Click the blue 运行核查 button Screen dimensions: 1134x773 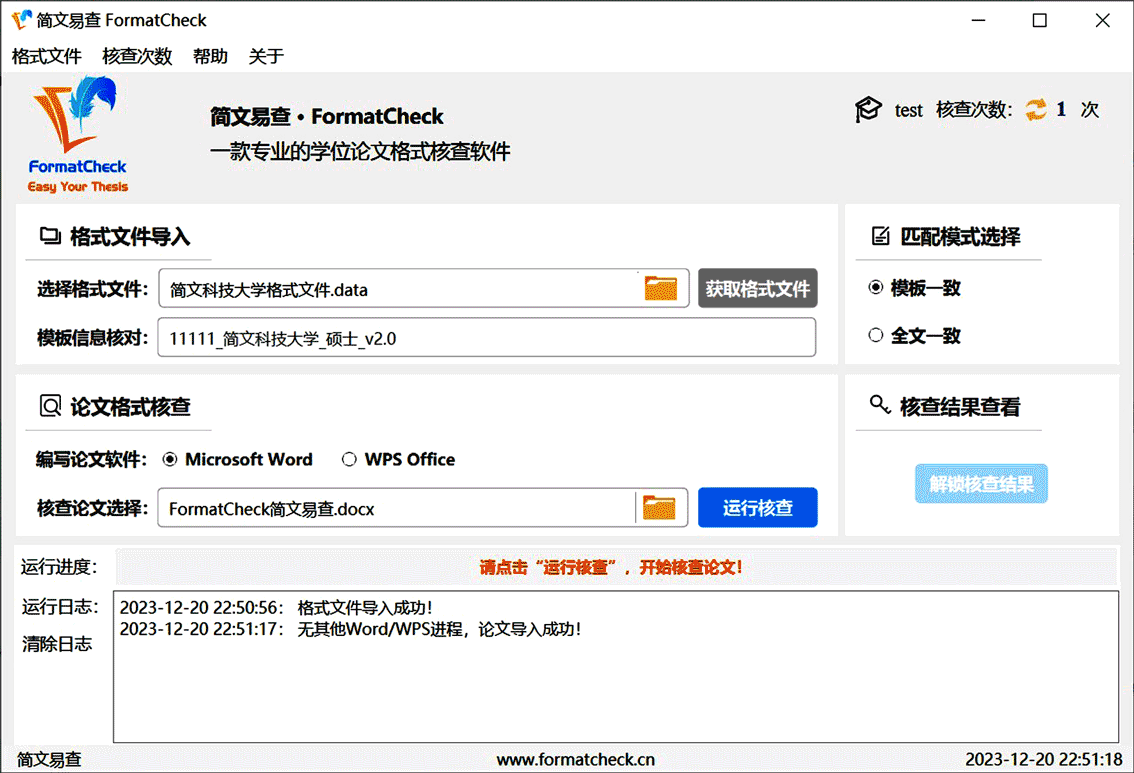click(x=757, y=508)
